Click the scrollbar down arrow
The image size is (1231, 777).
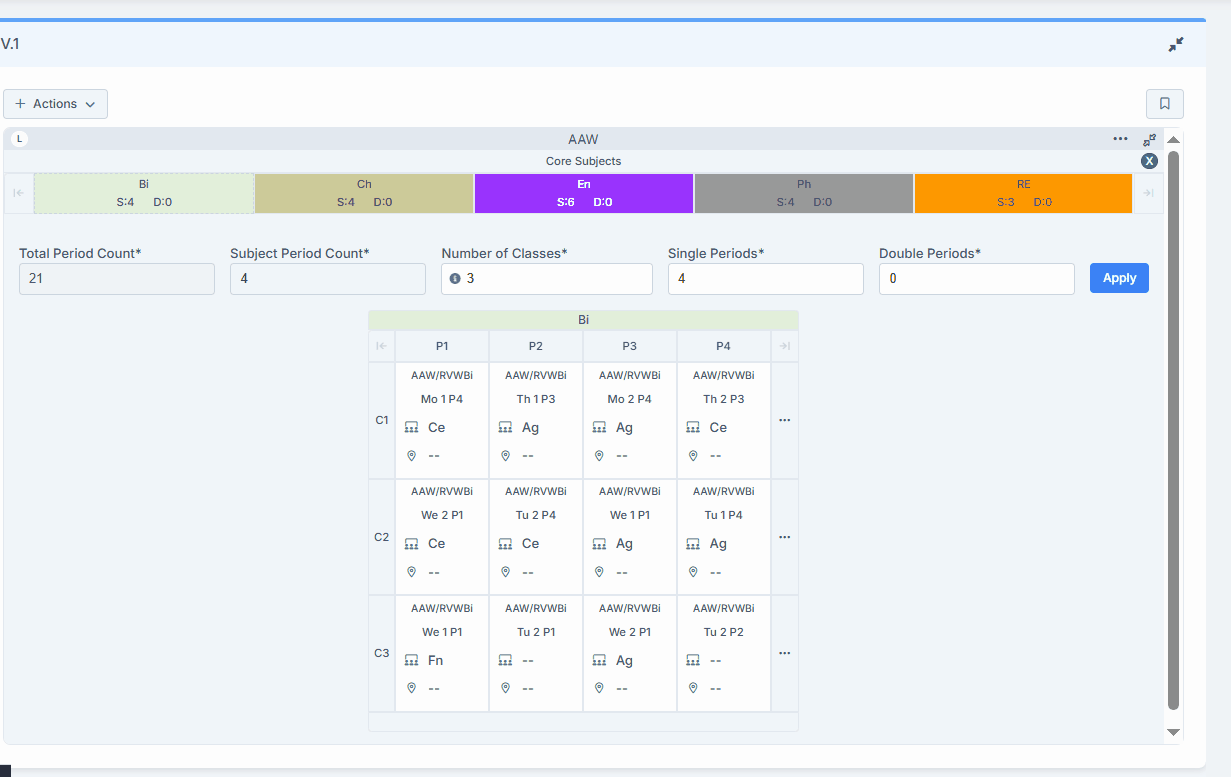(1174, 732)
